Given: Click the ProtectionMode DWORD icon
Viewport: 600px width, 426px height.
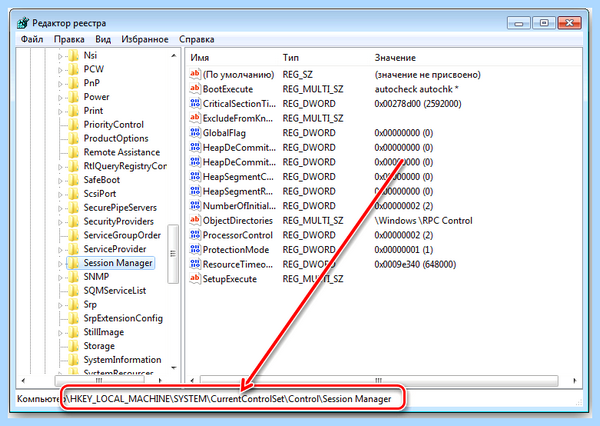Looking at the screenshot, I should pos(195,249).
